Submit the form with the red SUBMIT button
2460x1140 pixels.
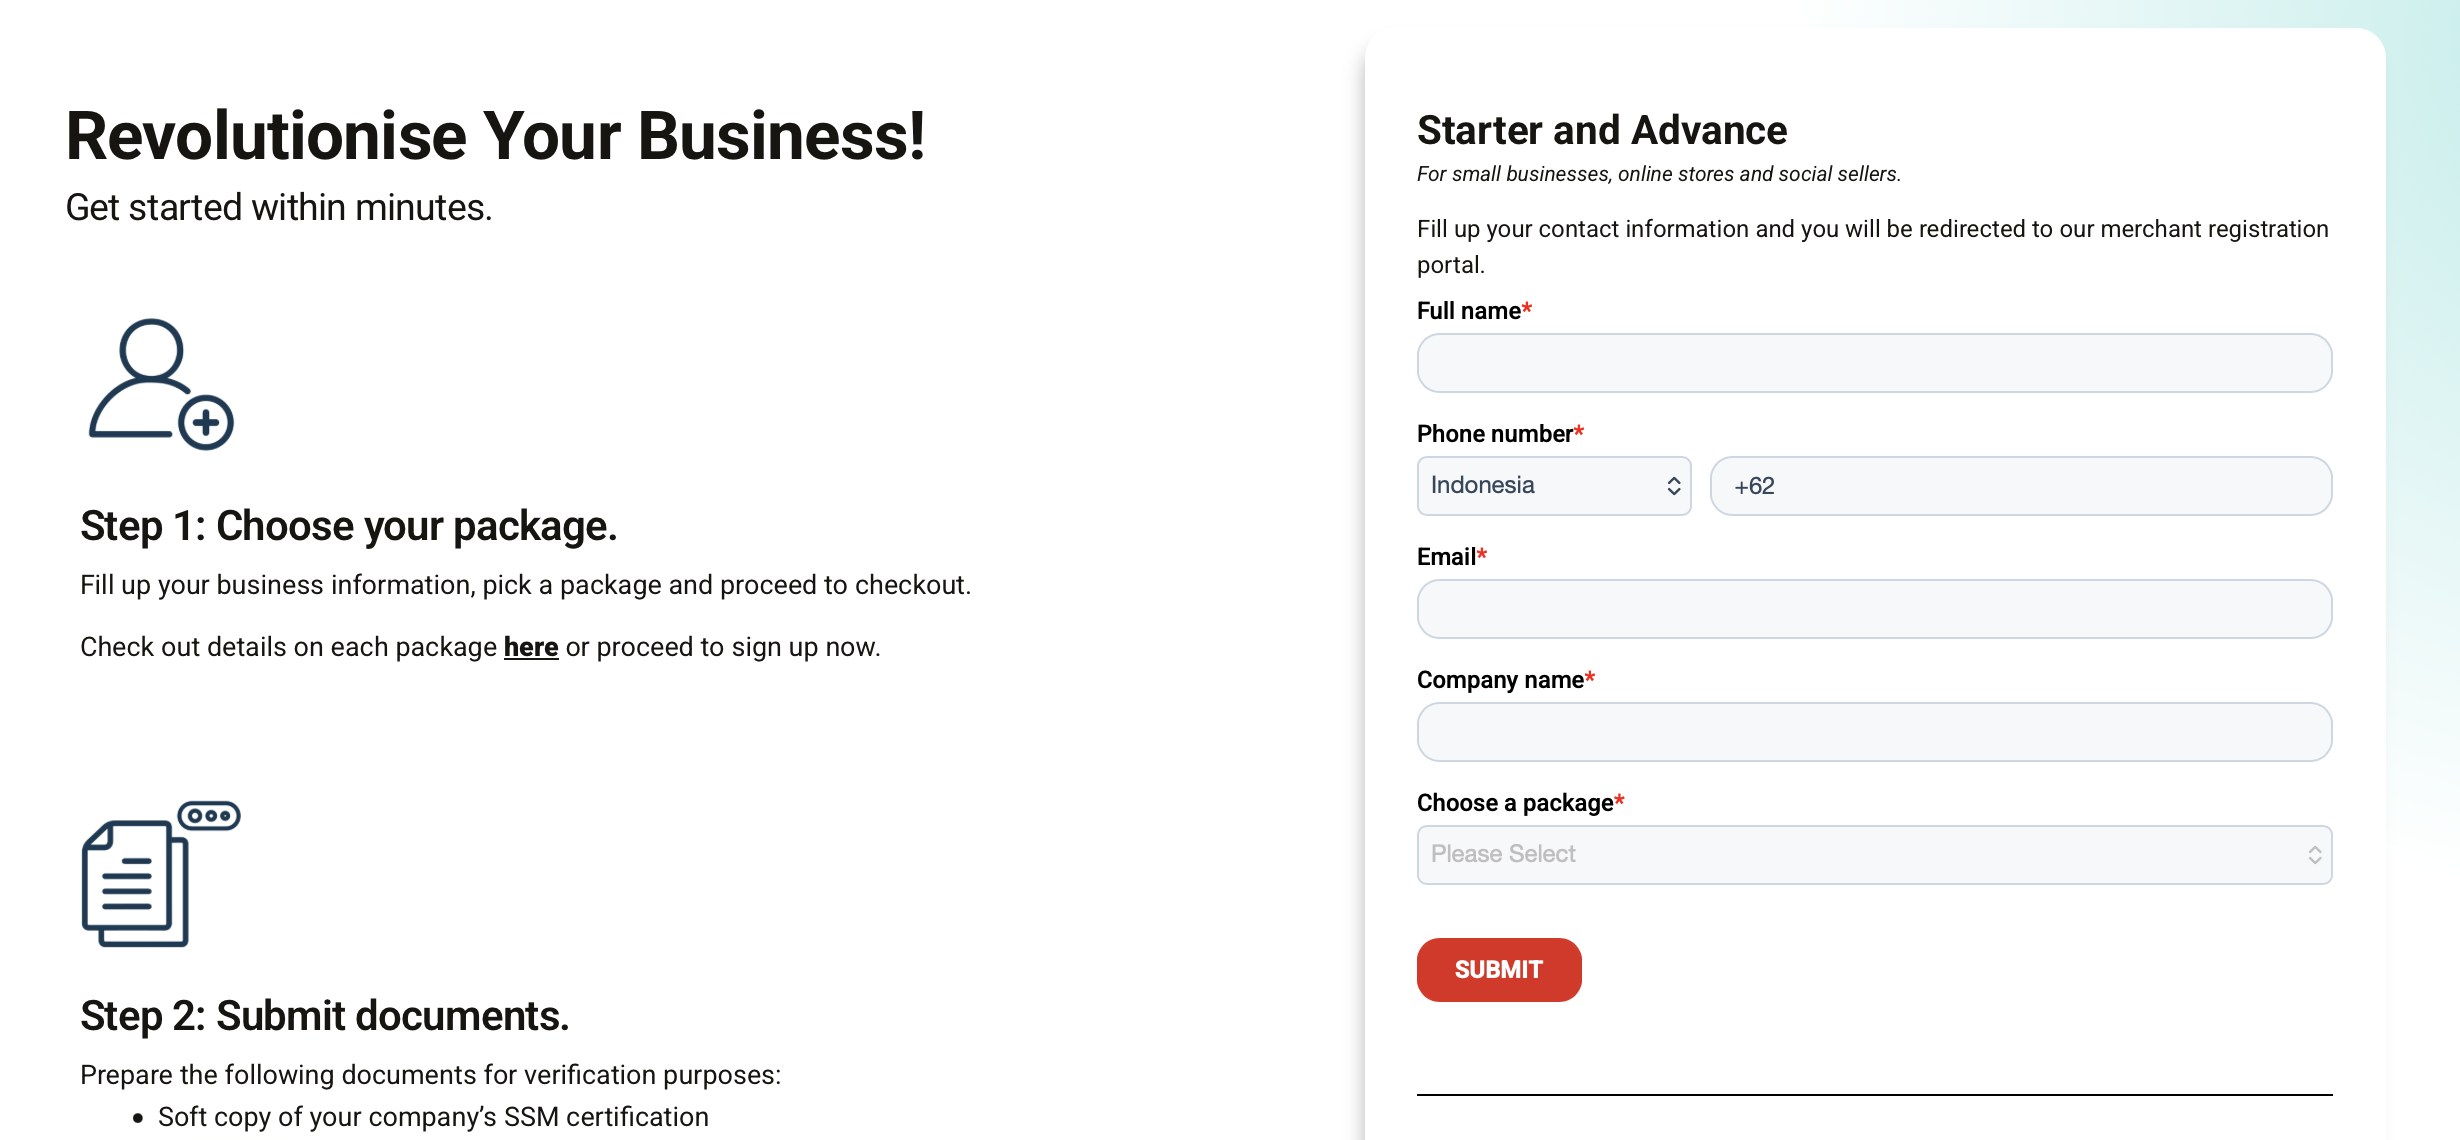(1499, 970)
